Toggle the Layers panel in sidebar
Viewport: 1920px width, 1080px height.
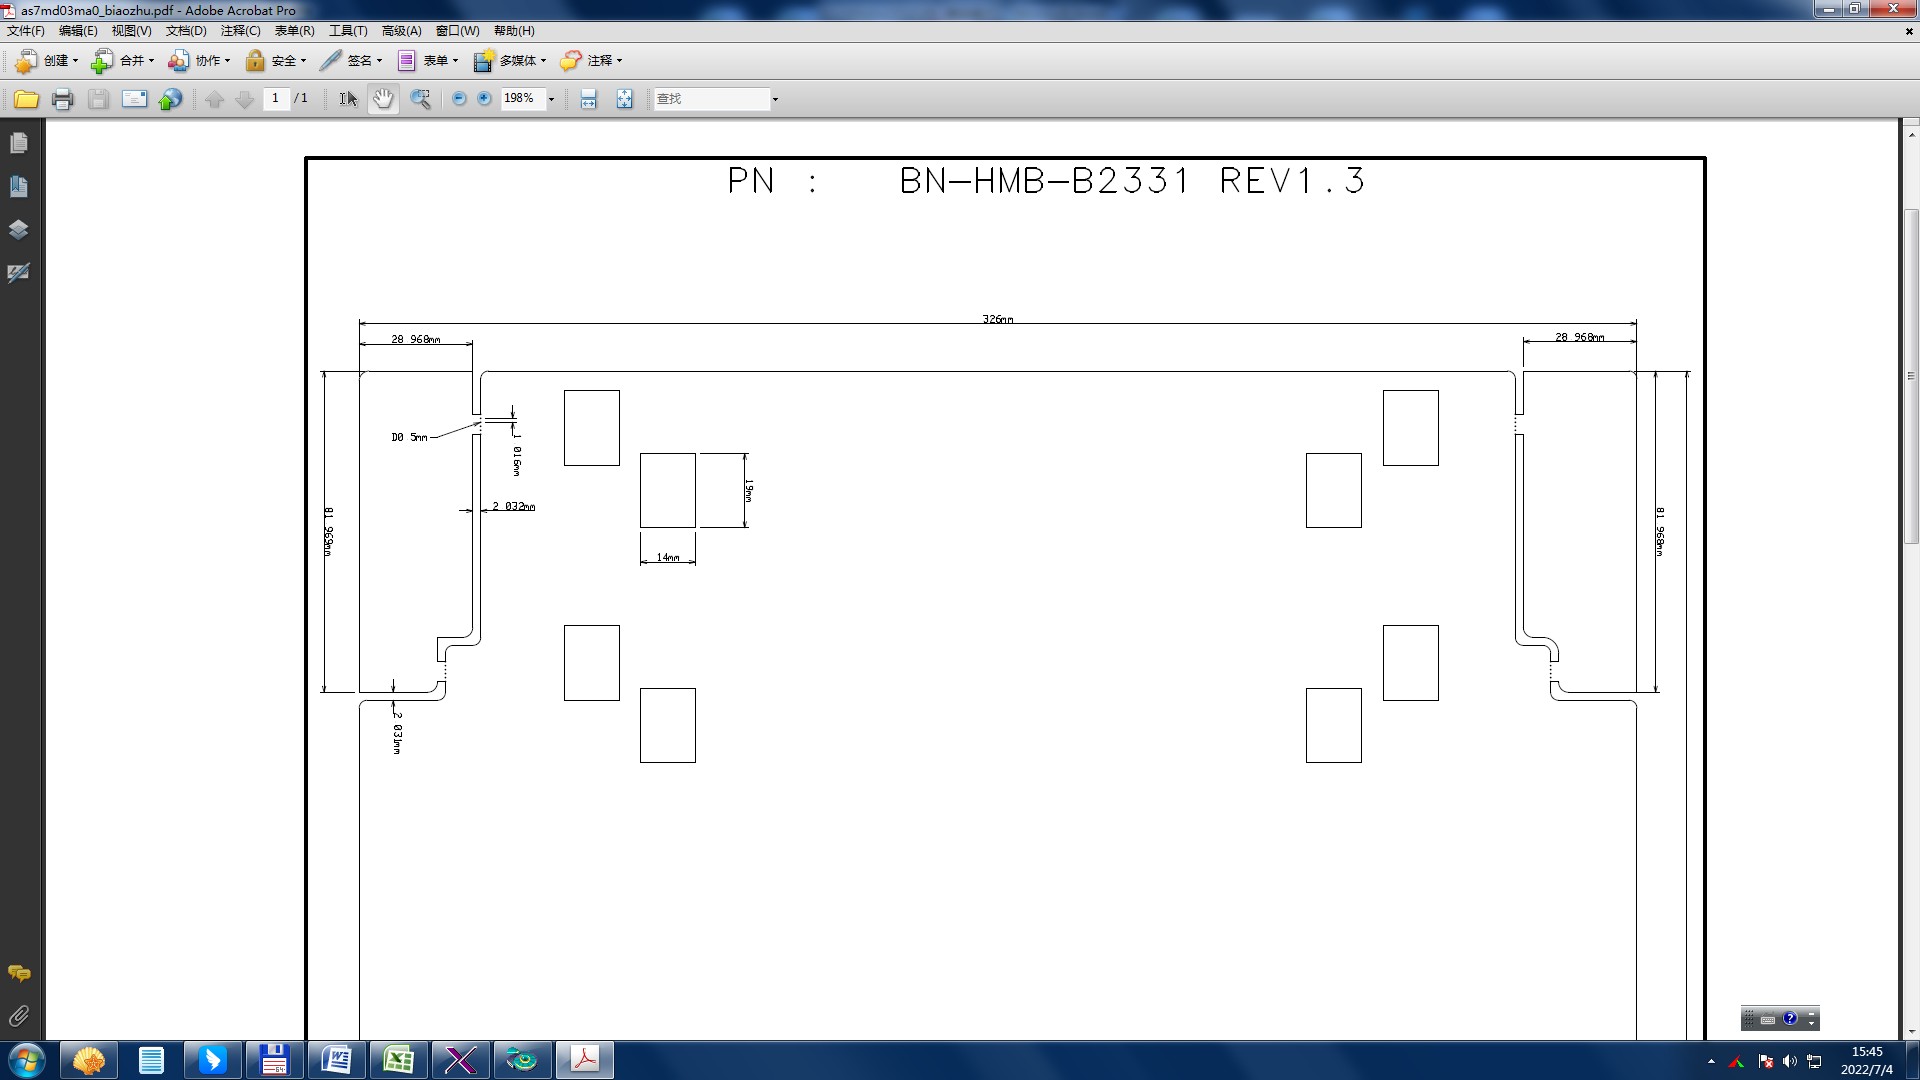(18, 230)
